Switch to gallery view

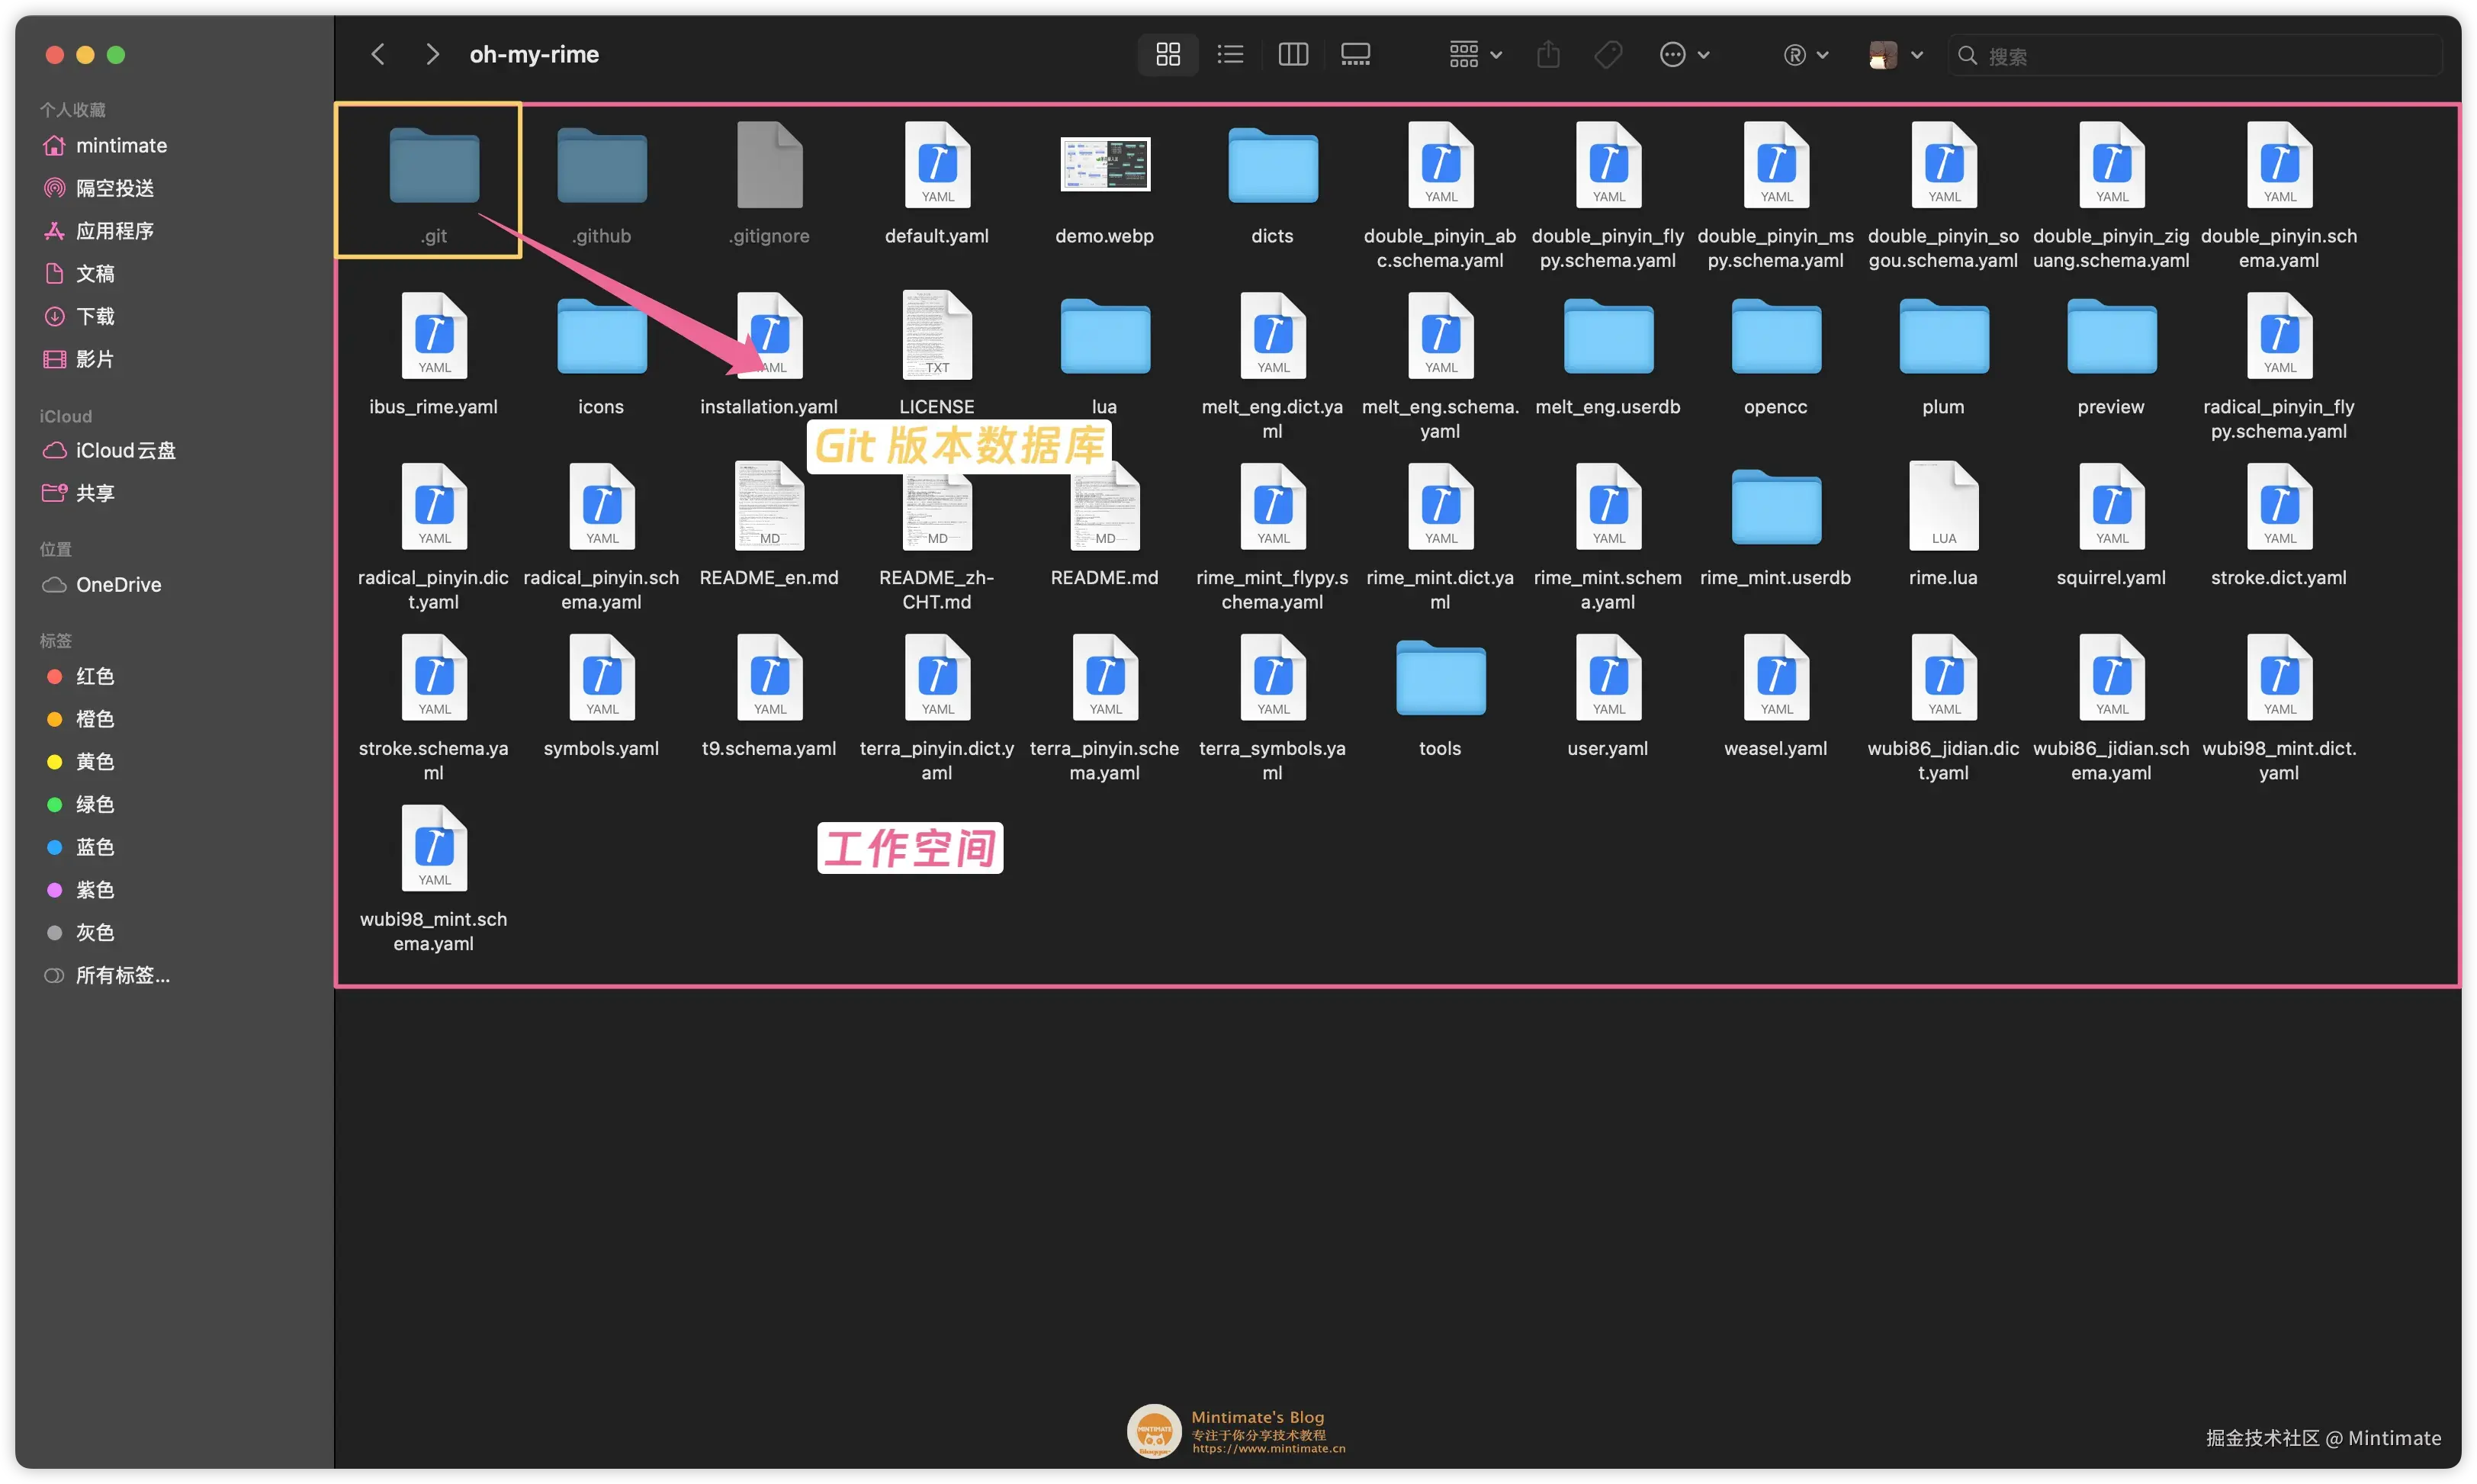1355,55
